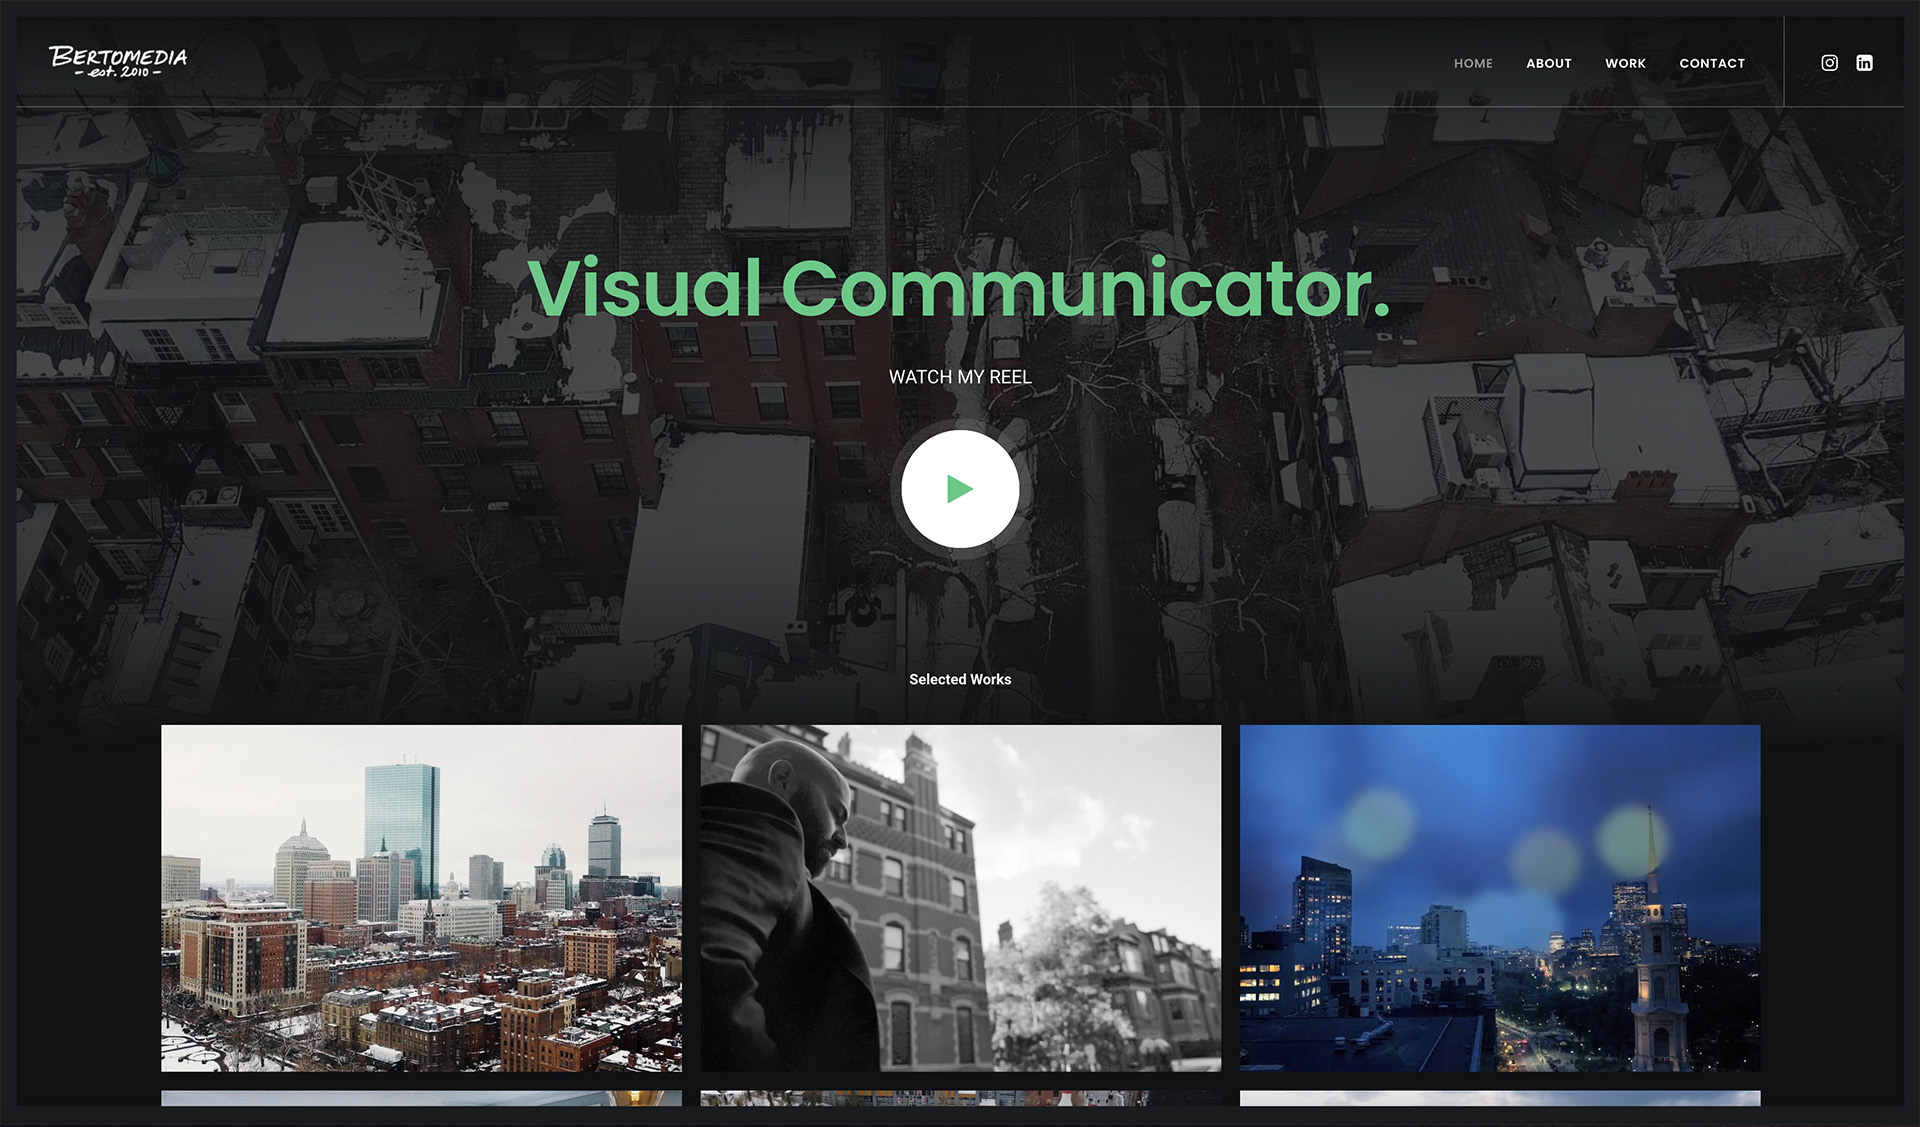
Task: Click the green Visual Communicator headline
Action: (958, 288)
